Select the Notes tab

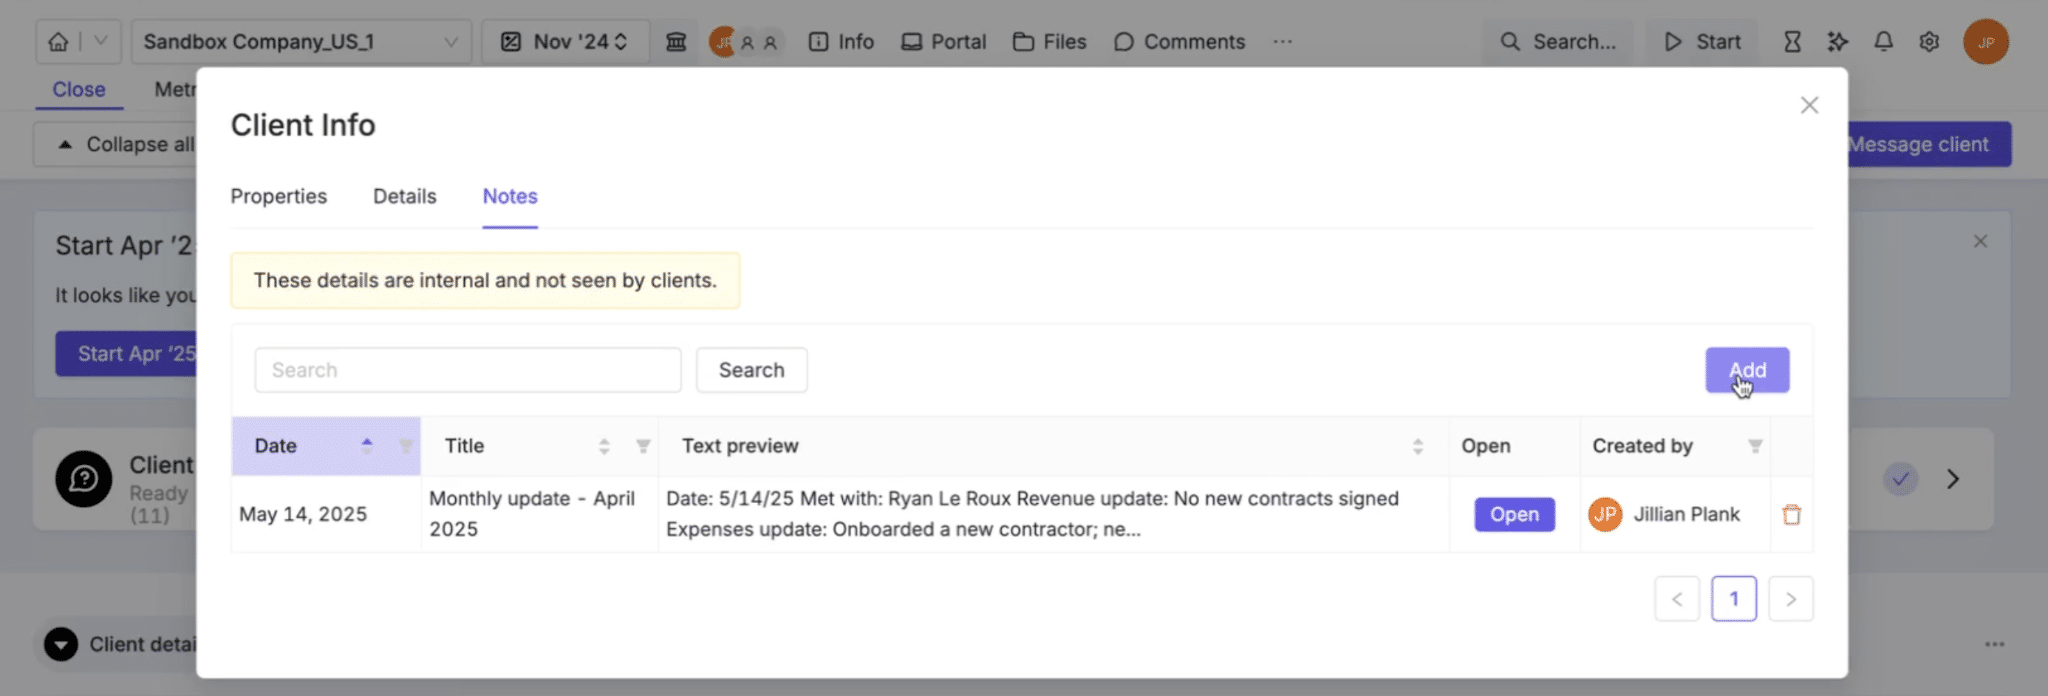(510, 197)
